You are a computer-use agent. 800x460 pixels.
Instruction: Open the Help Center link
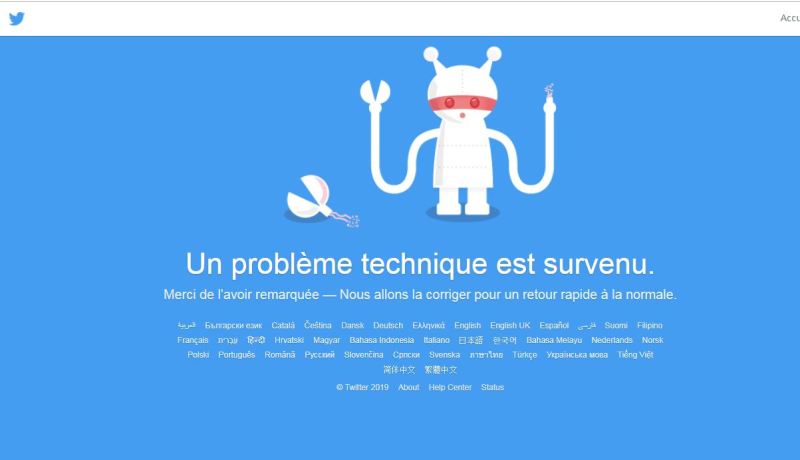click(x=450, y=387)
